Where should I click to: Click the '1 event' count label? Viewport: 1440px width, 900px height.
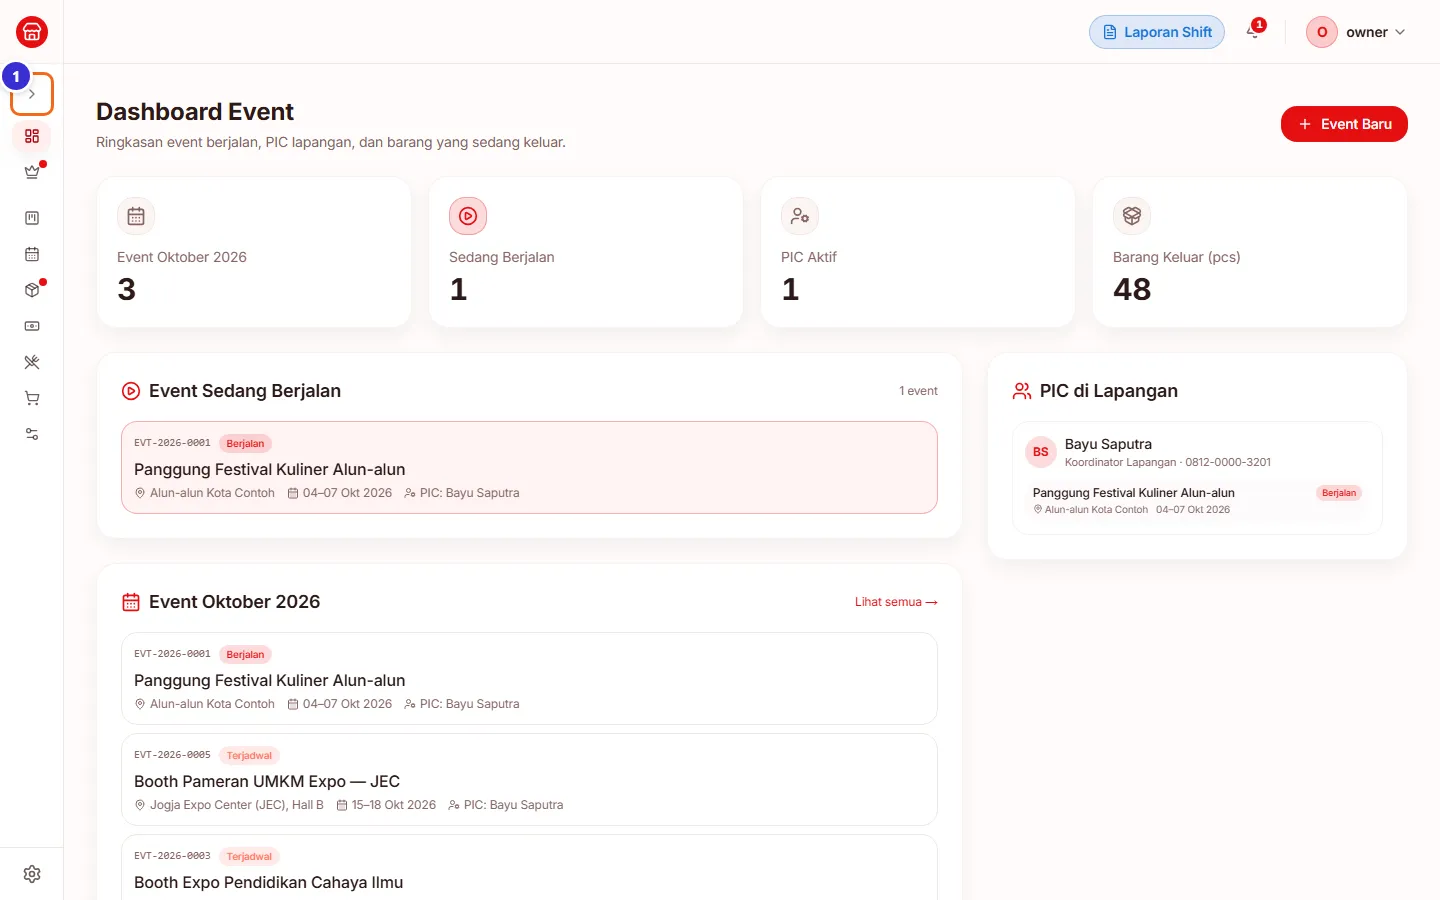click(x=918, y=391)
